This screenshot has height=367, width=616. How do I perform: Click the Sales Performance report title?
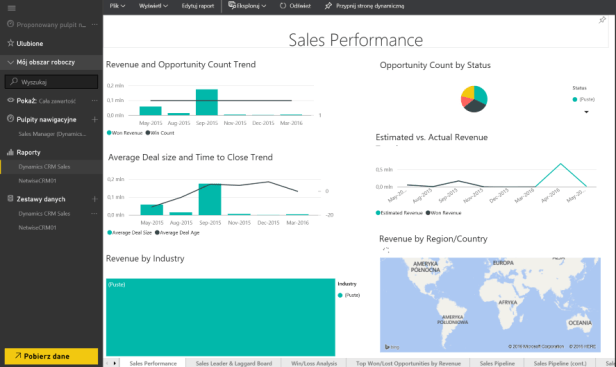click(356, 40)
